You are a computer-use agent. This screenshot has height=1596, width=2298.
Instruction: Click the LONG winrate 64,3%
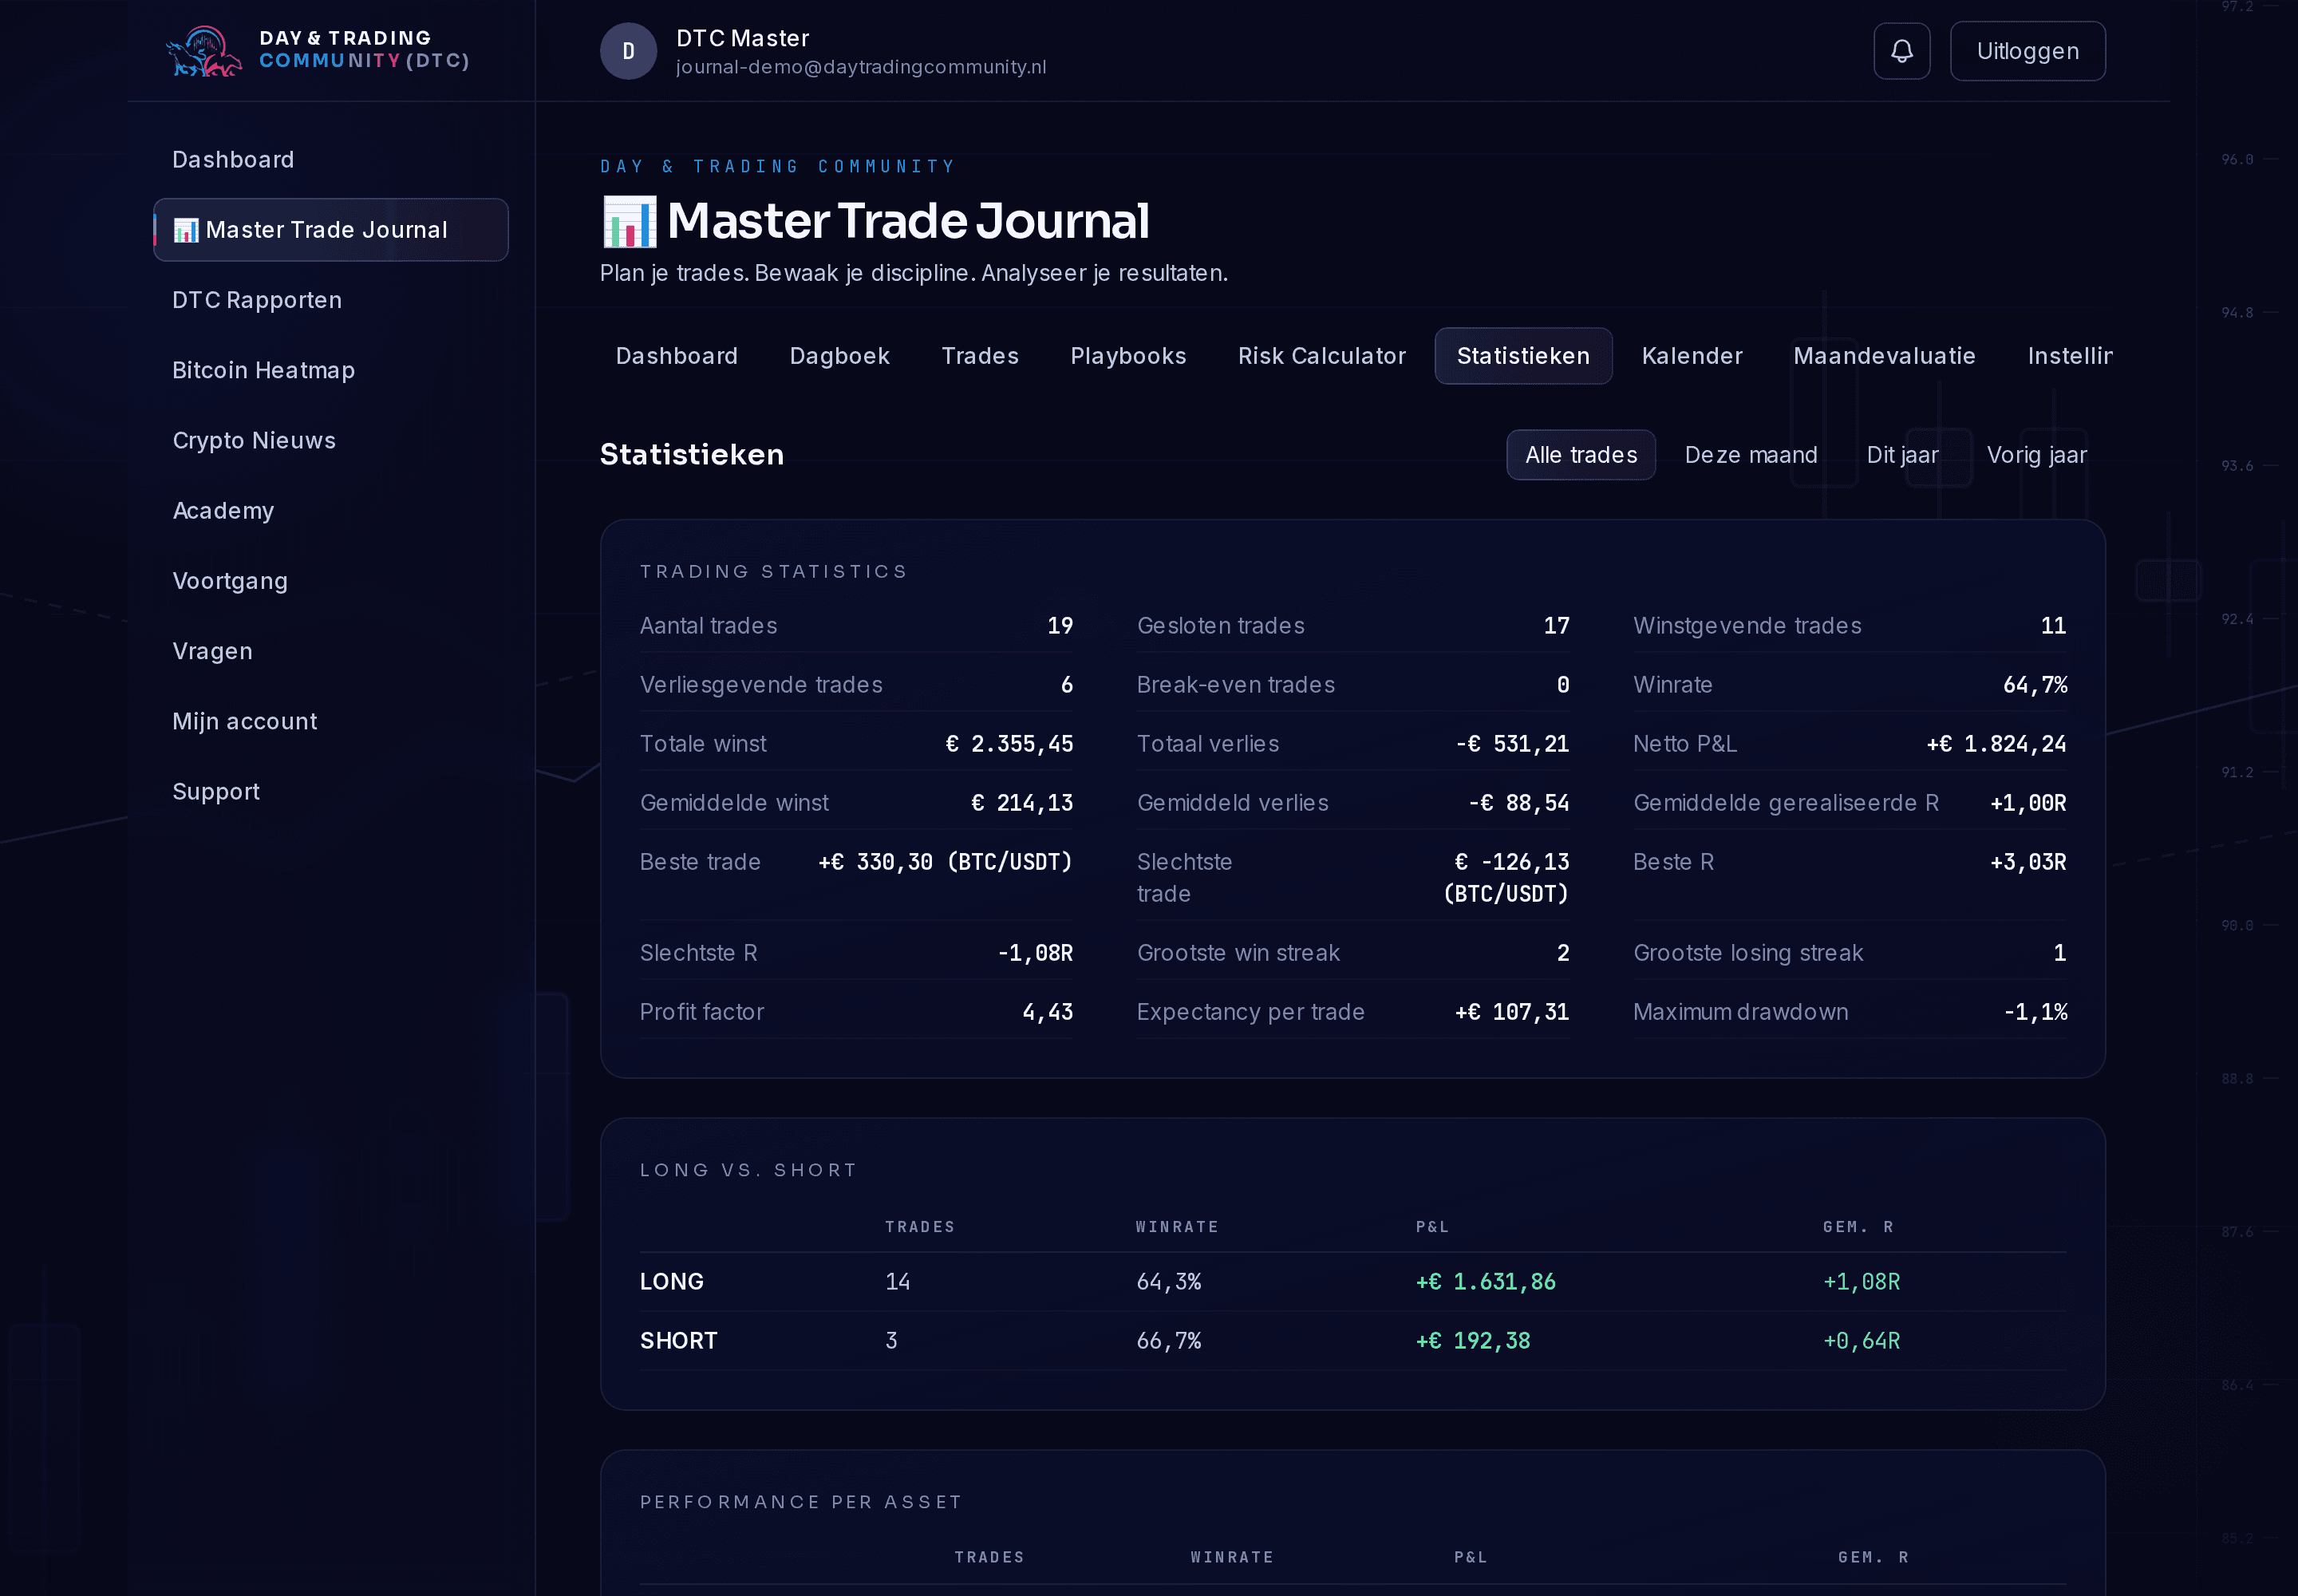(1168, 1282)
